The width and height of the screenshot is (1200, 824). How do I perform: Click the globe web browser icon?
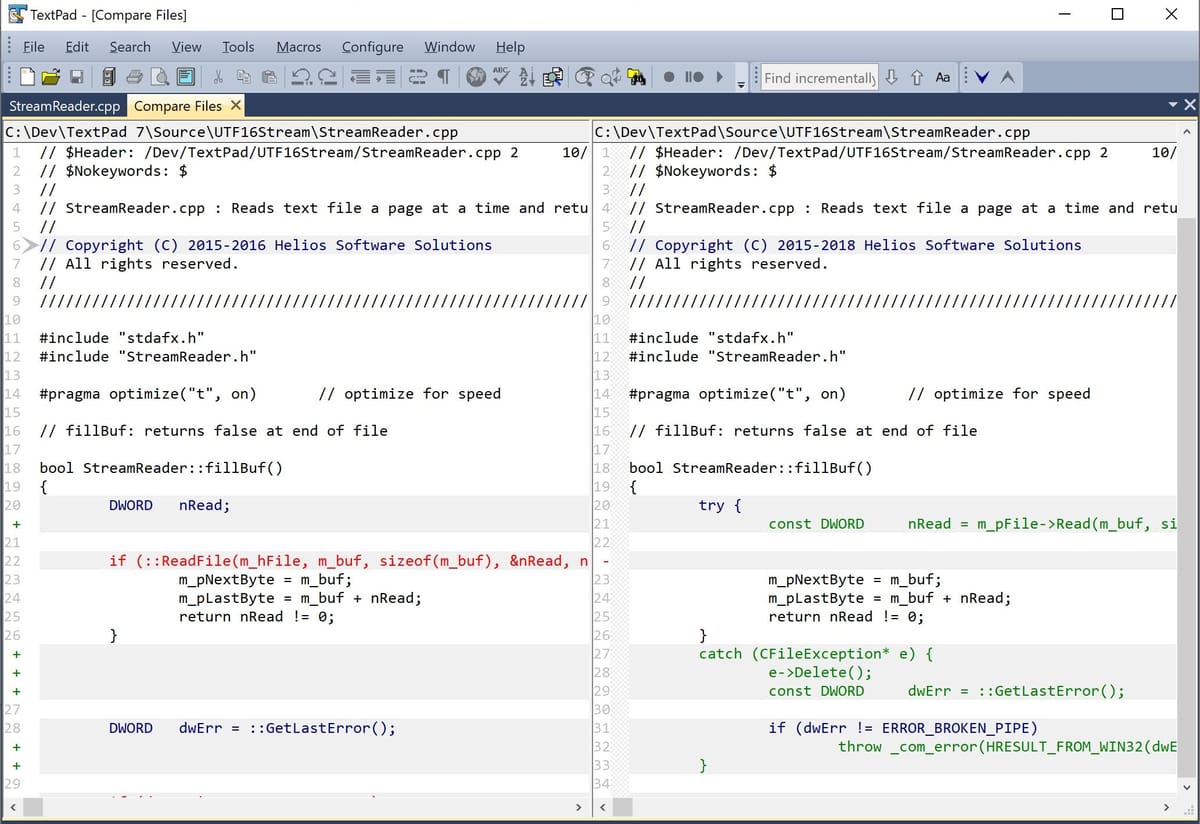[x=476, y=77]
